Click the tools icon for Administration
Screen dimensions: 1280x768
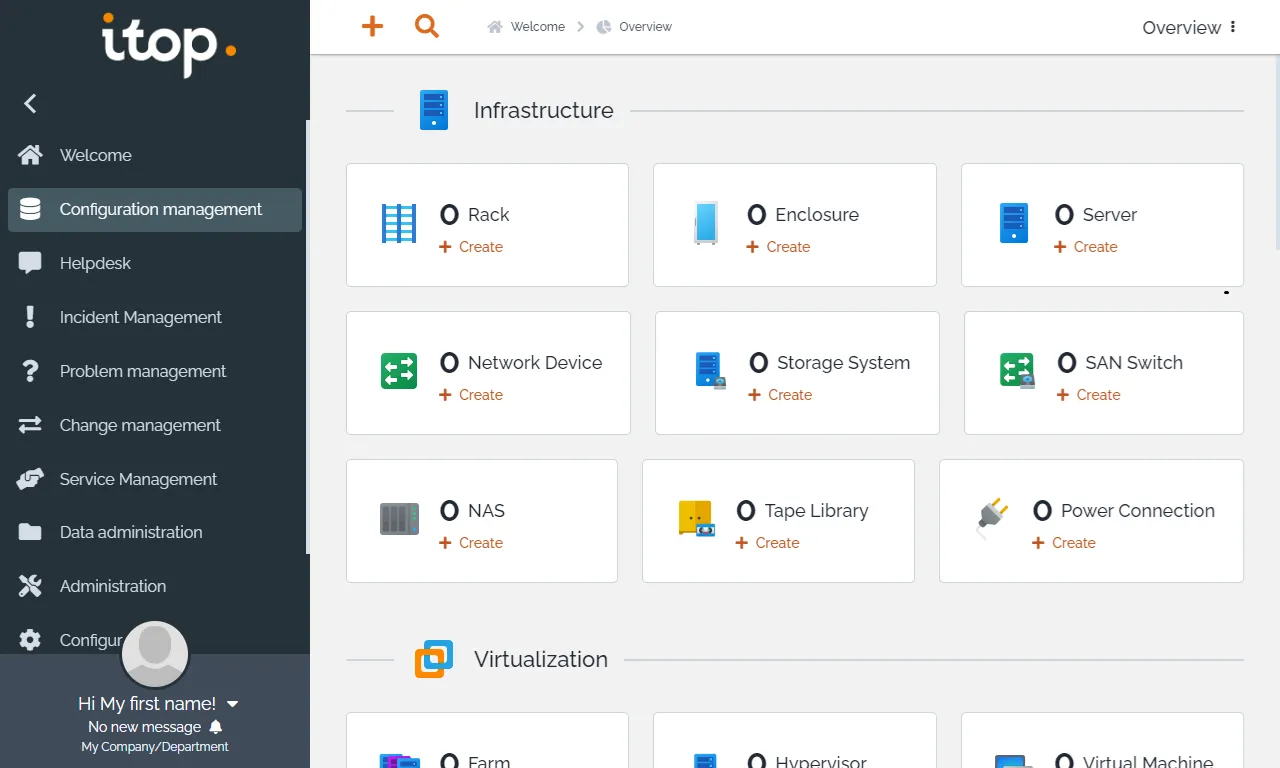click(x=30, y=586)
